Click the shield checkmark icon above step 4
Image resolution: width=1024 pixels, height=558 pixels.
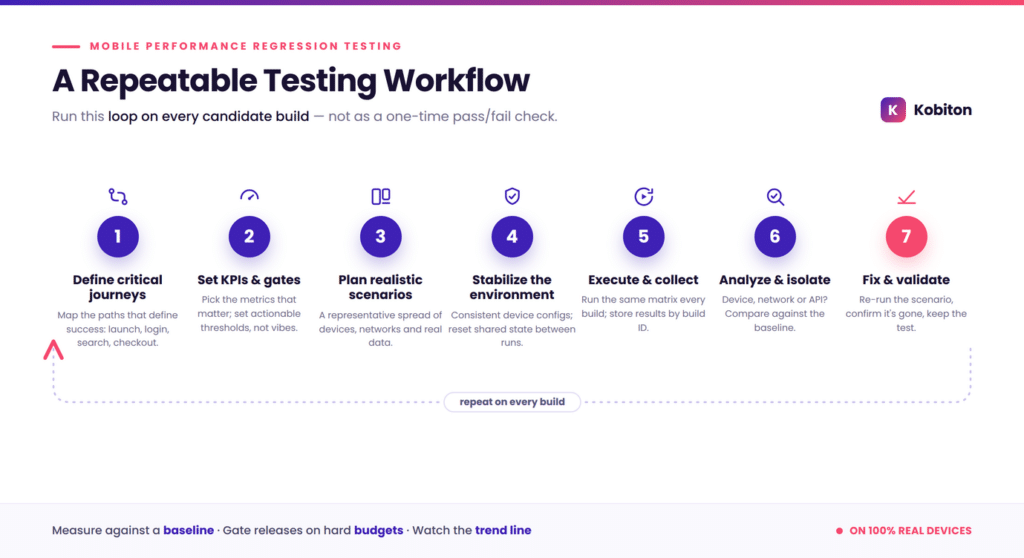(x=512, y=196)
